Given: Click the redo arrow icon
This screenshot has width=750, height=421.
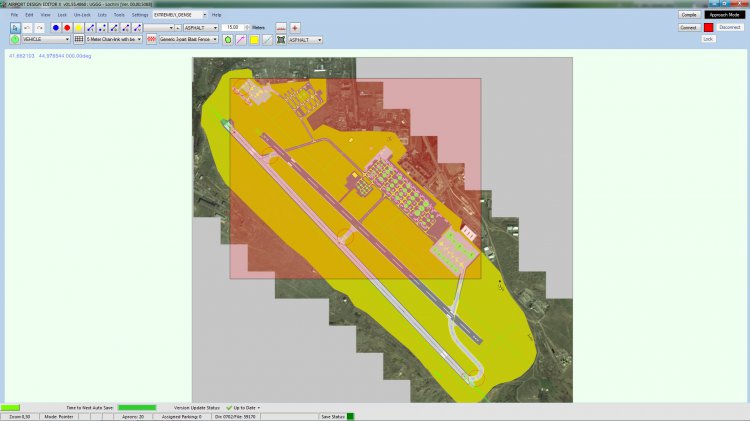Looking at the screenshot, I should pos(39,28).
